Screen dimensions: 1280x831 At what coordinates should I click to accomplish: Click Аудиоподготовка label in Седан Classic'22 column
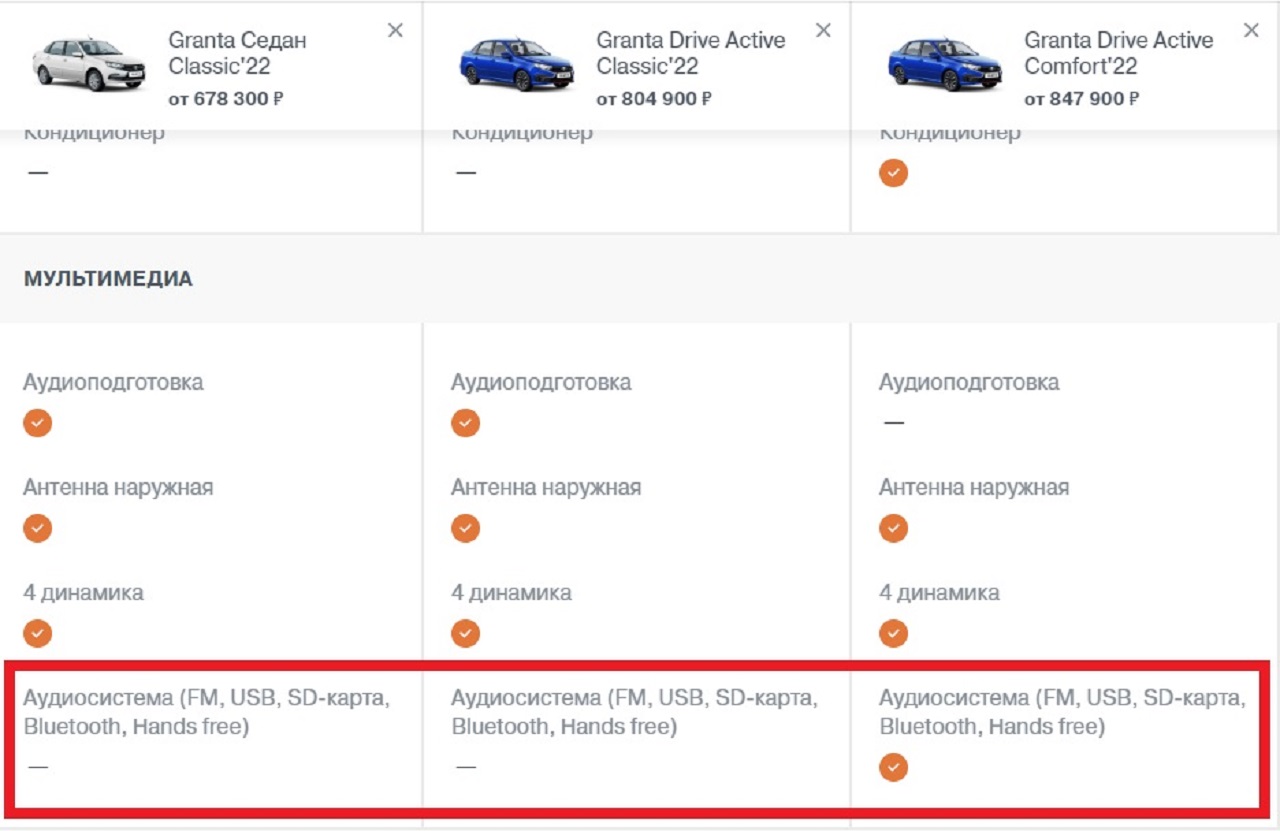click(x=113, y=383)
